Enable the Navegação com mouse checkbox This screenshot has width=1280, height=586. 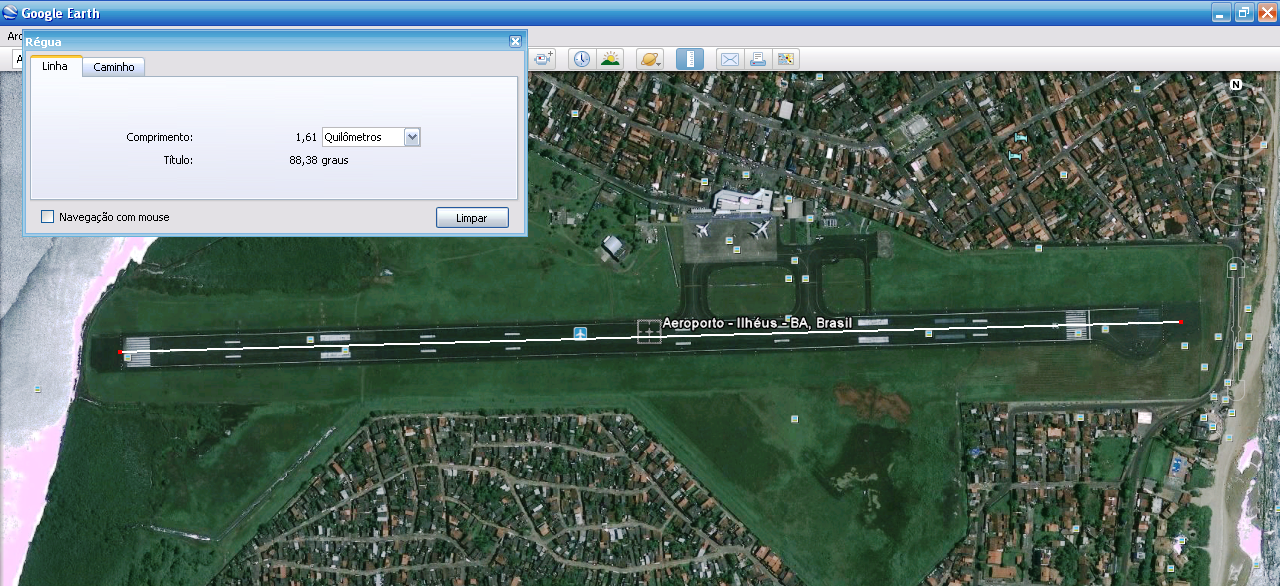47,217
